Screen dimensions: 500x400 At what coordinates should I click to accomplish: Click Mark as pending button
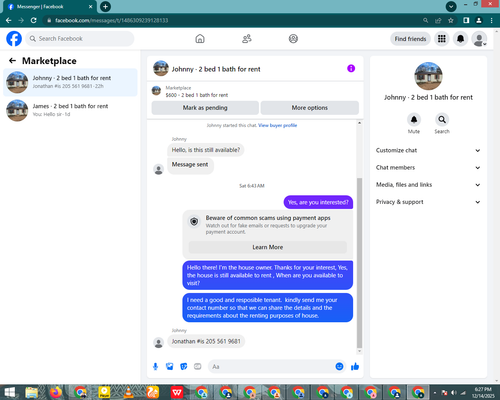pyautogui.click(x=205, y=108)
